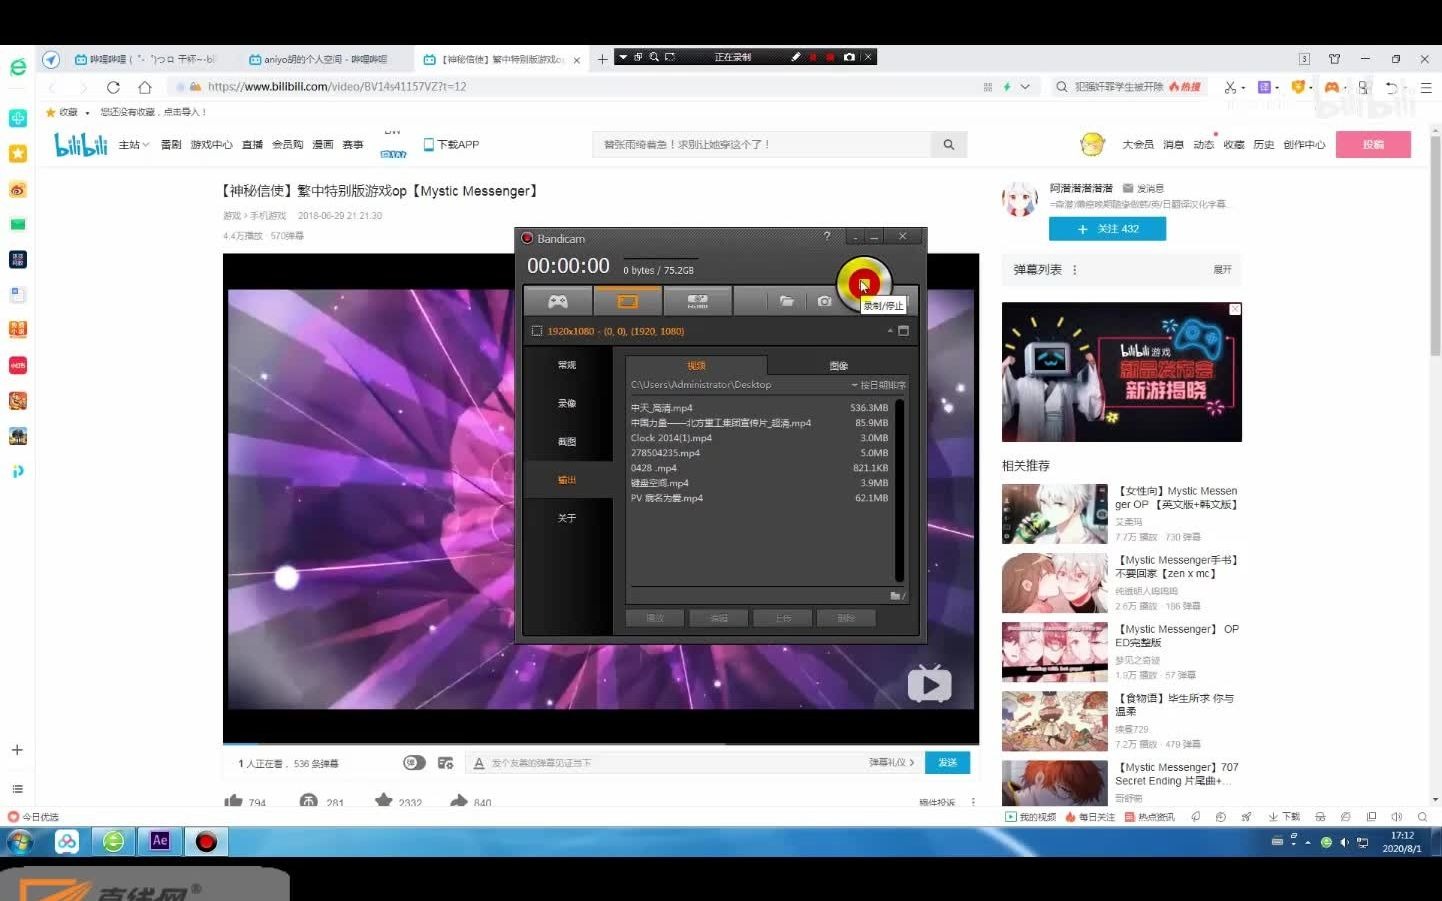The width and height of the screenshot is (1442, 901).
Task: Click camera icon on top recording bar
Action: 849,57
